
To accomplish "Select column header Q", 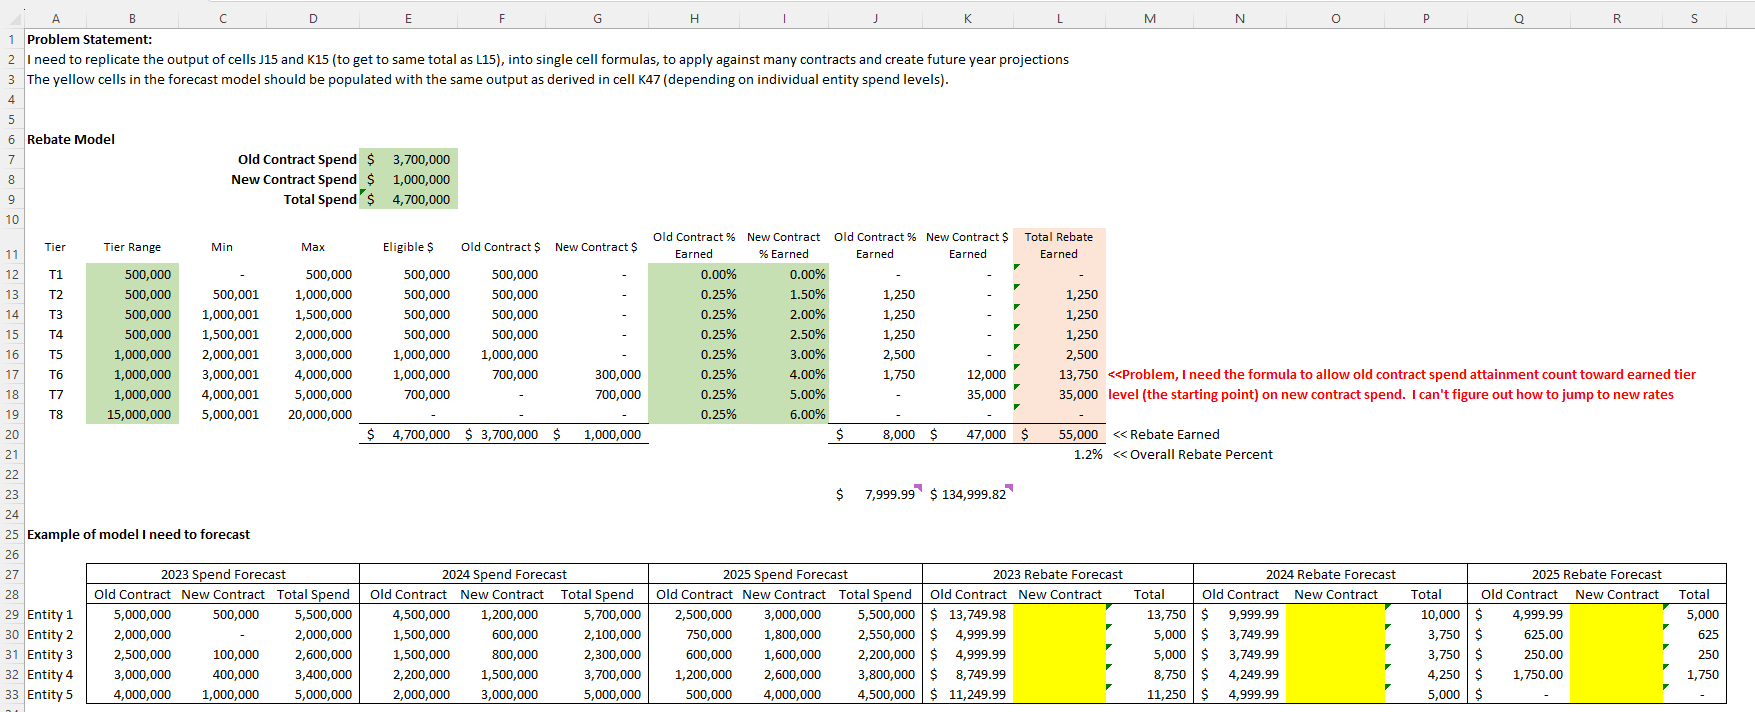I will point(1519,18).
